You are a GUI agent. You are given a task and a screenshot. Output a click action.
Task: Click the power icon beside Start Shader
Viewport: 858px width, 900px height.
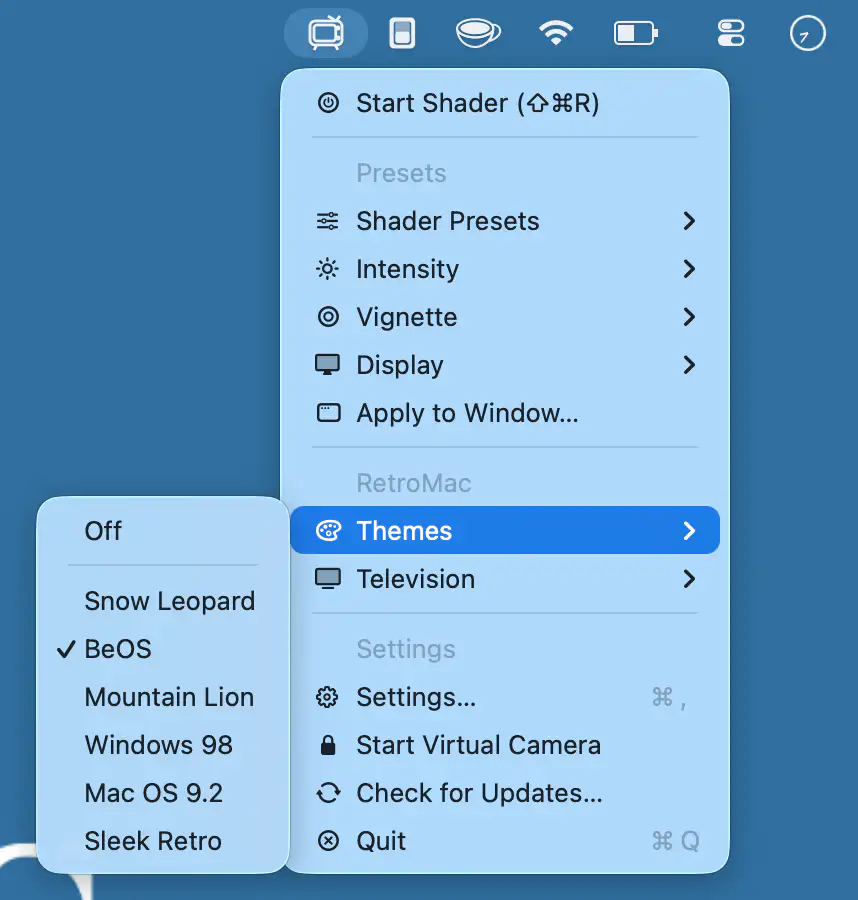click(x=328, y=103)
